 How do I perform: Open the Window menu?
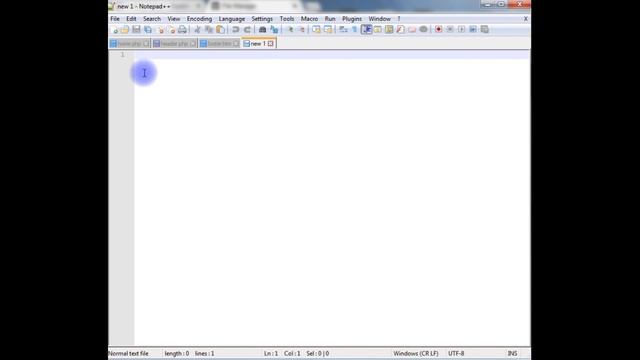pyautogui.click(x=379, y=19)
